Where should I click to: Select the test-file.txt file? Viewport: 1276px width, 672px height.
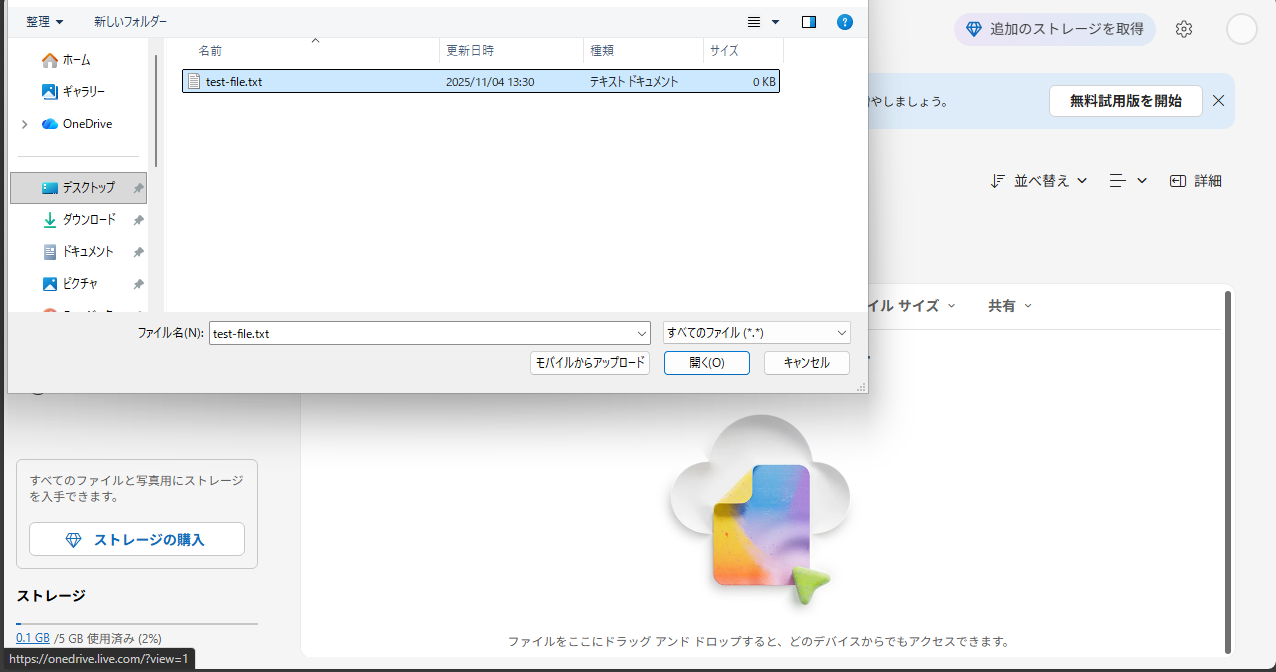click(234, 82)
